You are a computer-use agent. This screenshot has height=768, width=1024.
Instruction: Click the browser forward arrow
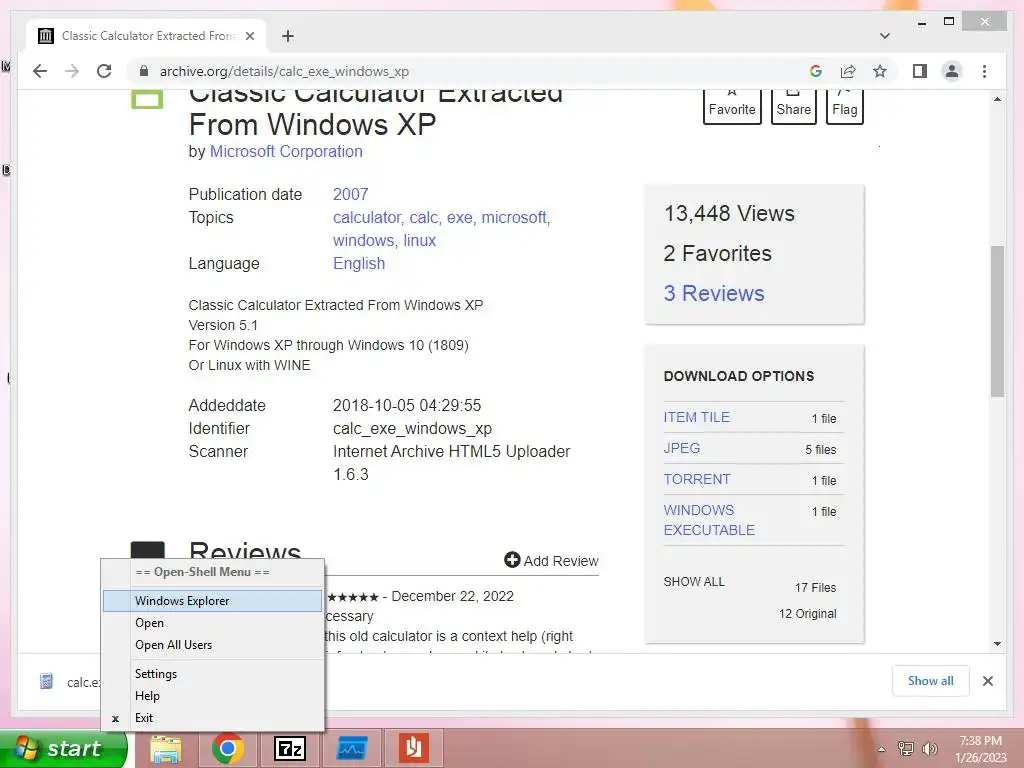coord(72,71)
